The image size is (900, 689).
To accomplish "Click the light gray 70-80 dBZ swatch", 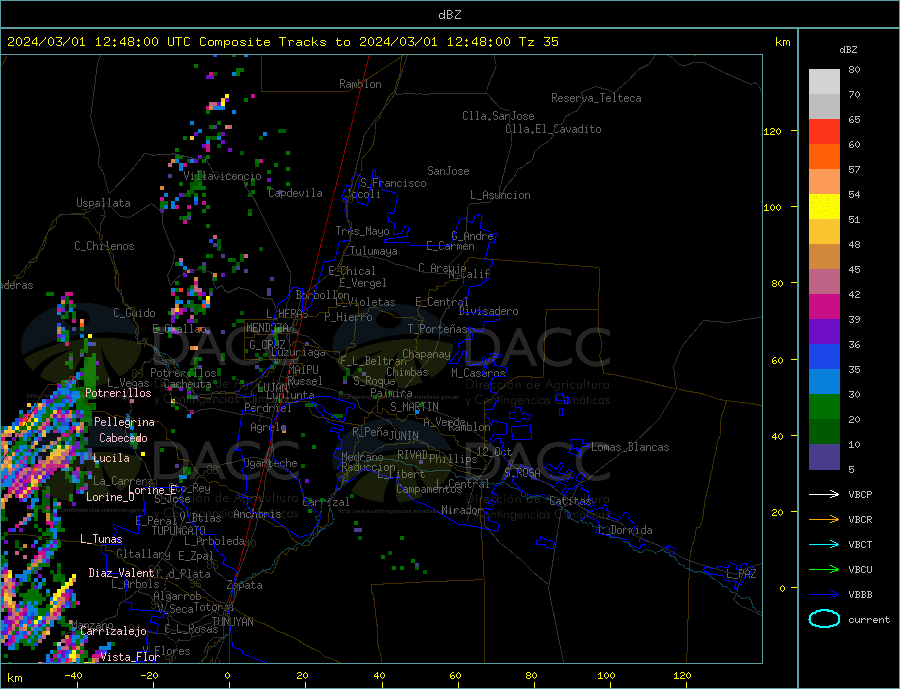I will coord(824,82).
